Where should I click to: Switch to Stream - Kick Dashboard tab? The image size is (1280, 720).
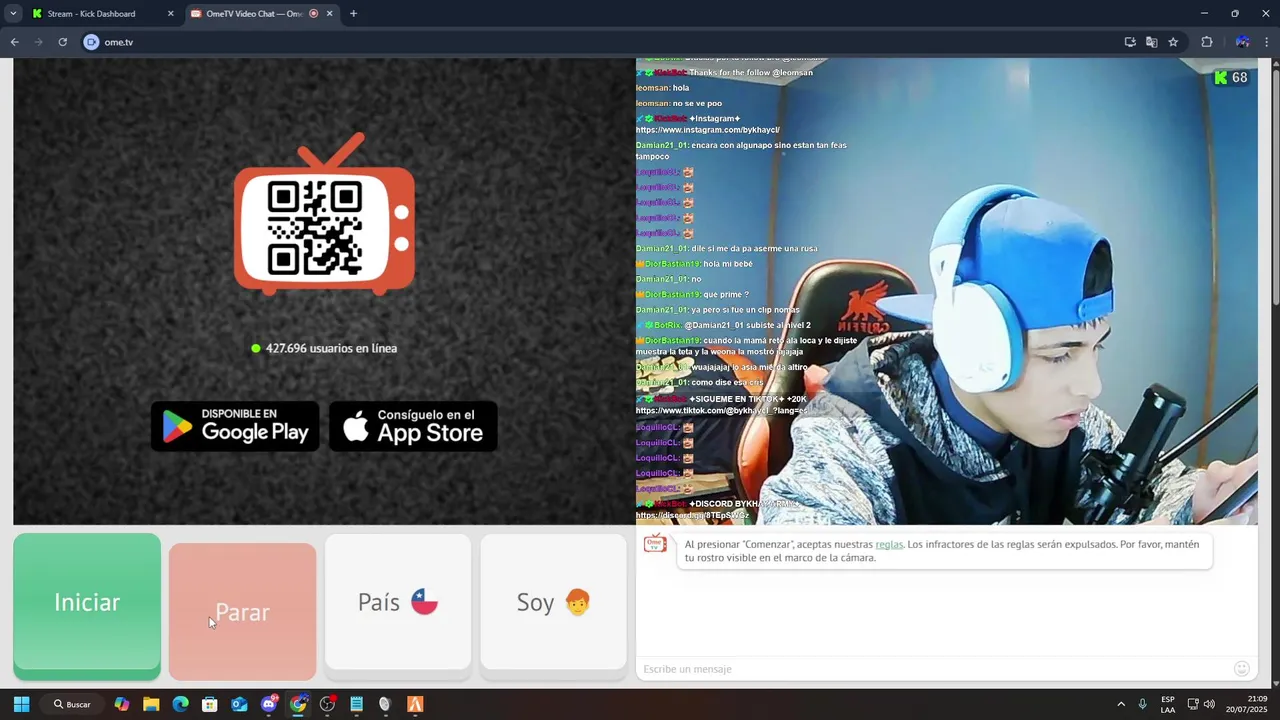pos(92,14)
